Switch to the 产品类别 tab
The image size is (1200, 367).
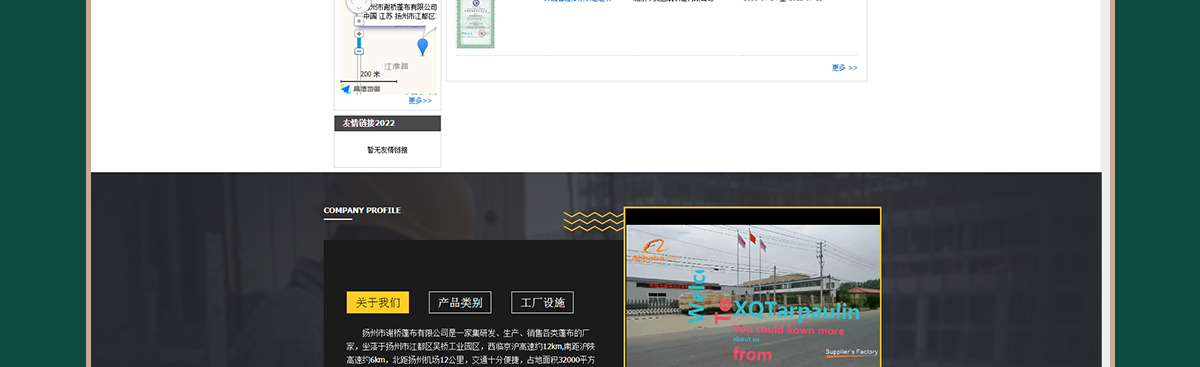coord(460,303)
